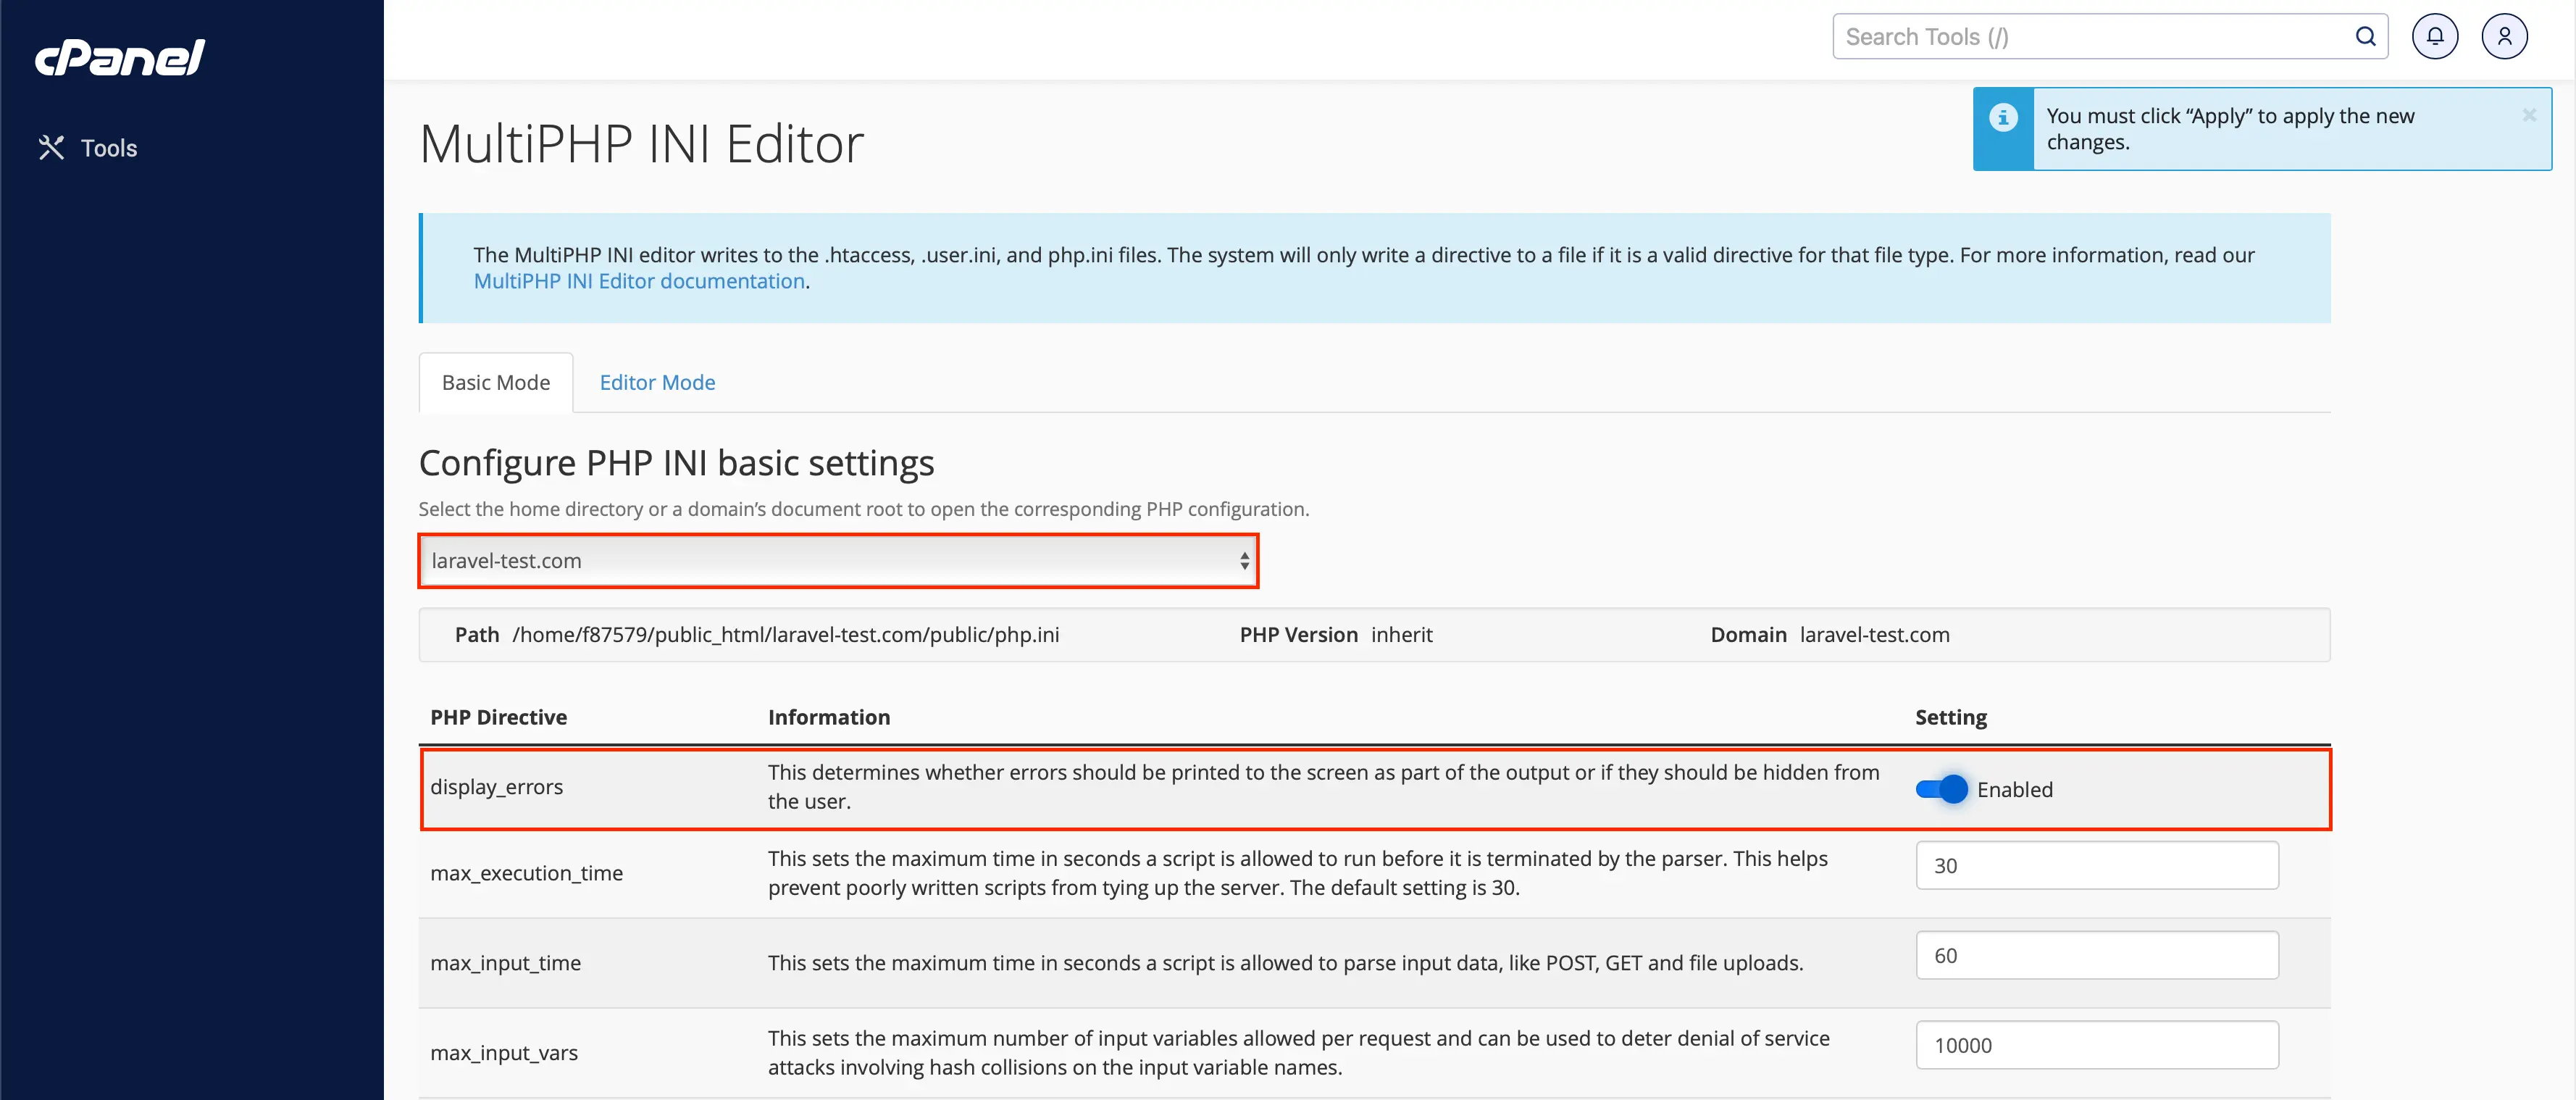Switch to the Editor Mode tab

pyautogui.click(x=657, y=382)
